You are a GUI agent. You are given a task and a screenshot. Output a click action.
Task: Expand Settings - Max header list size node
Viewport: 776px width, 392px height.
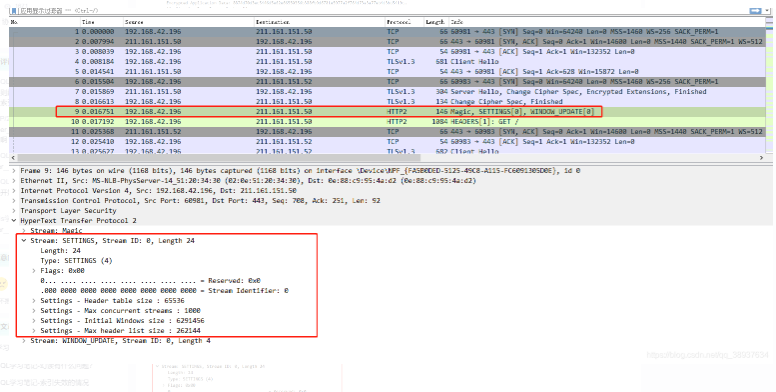coord(34,331)
